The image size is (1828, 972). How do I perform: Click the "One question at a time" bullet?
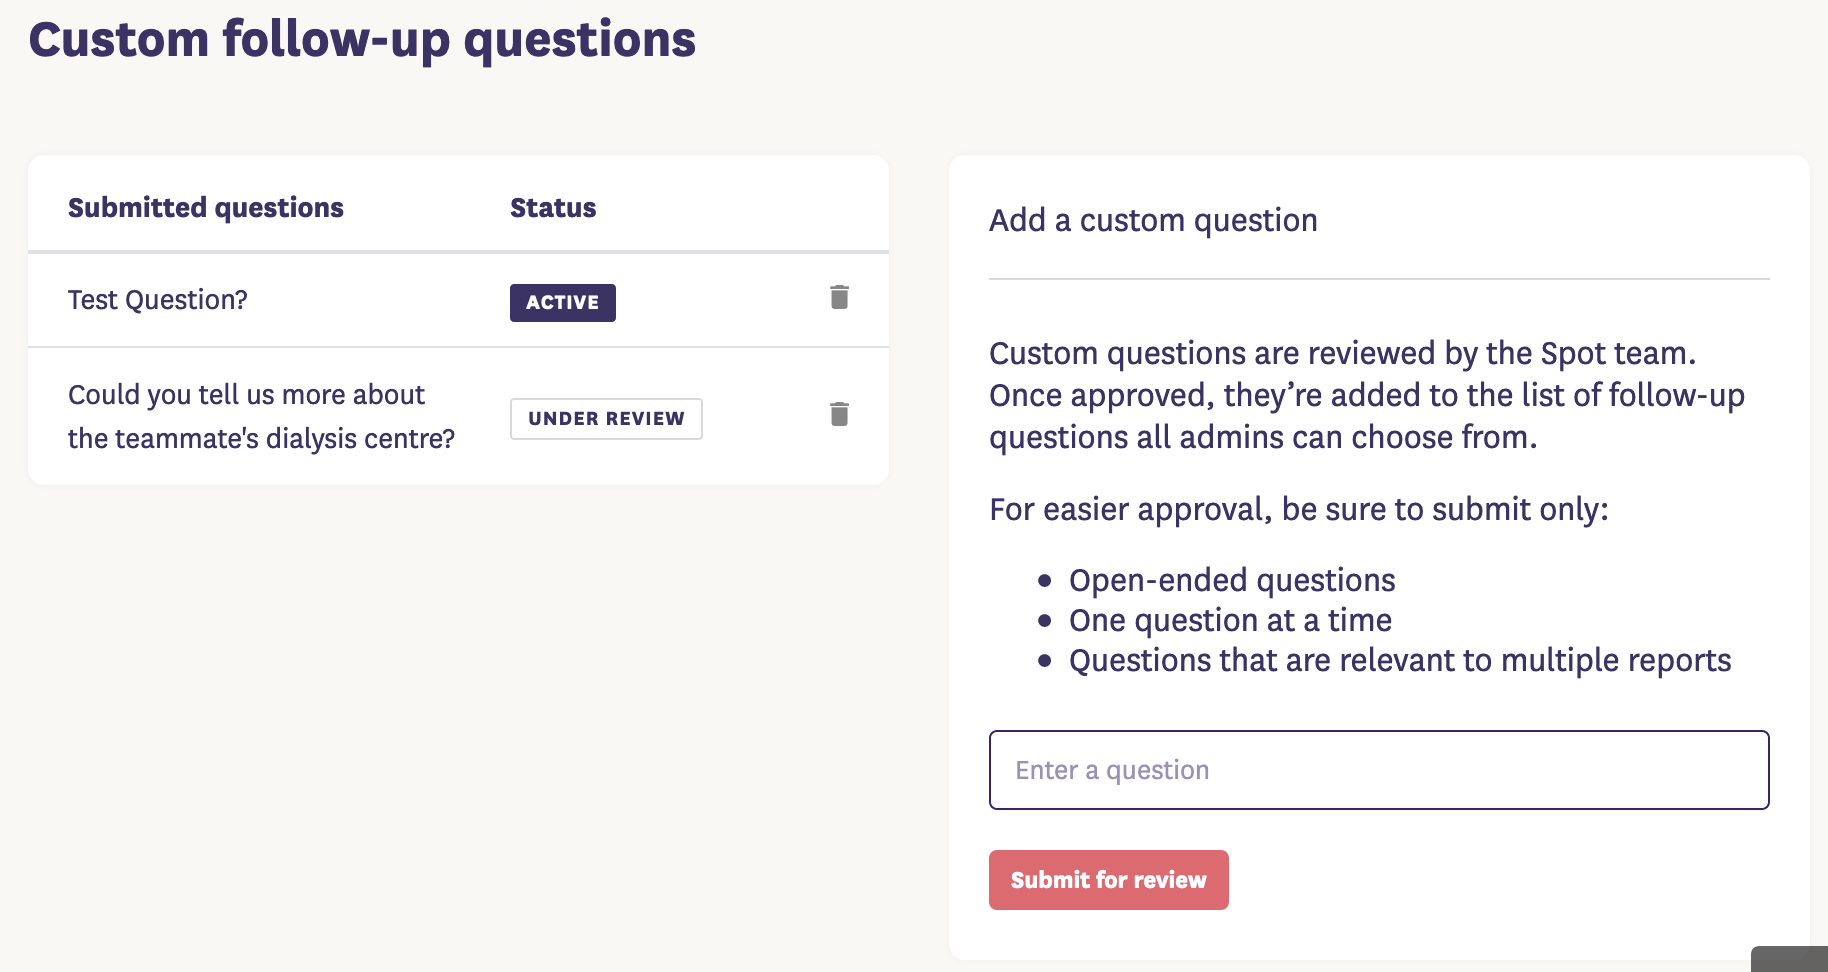tap(1230, 620)
